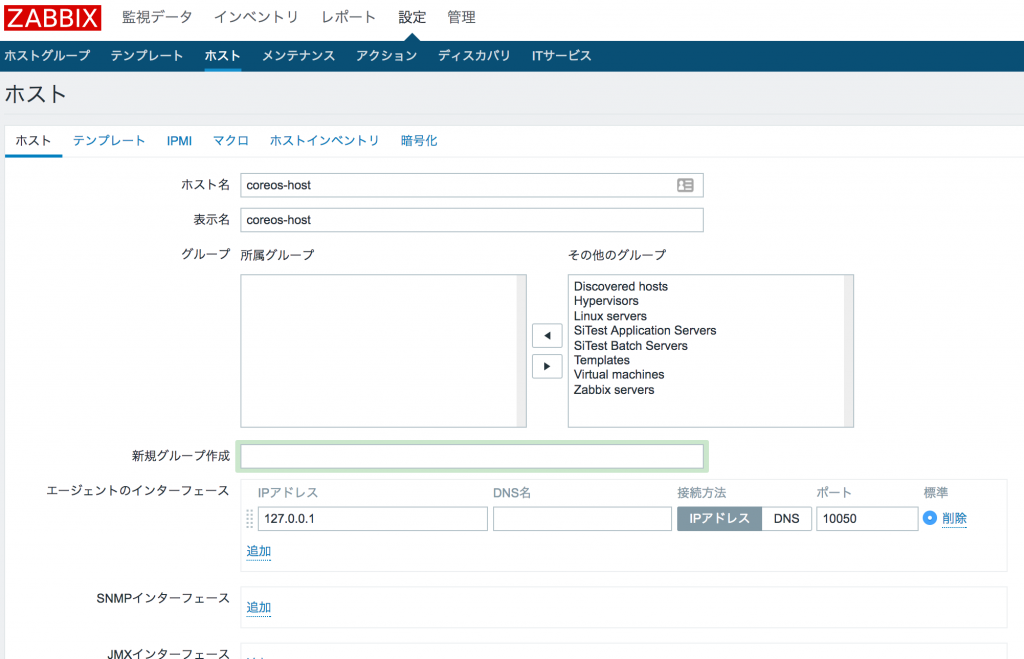1024x659 pixels.
Task: Go to メンテナンス section
Action: [298, 56]
